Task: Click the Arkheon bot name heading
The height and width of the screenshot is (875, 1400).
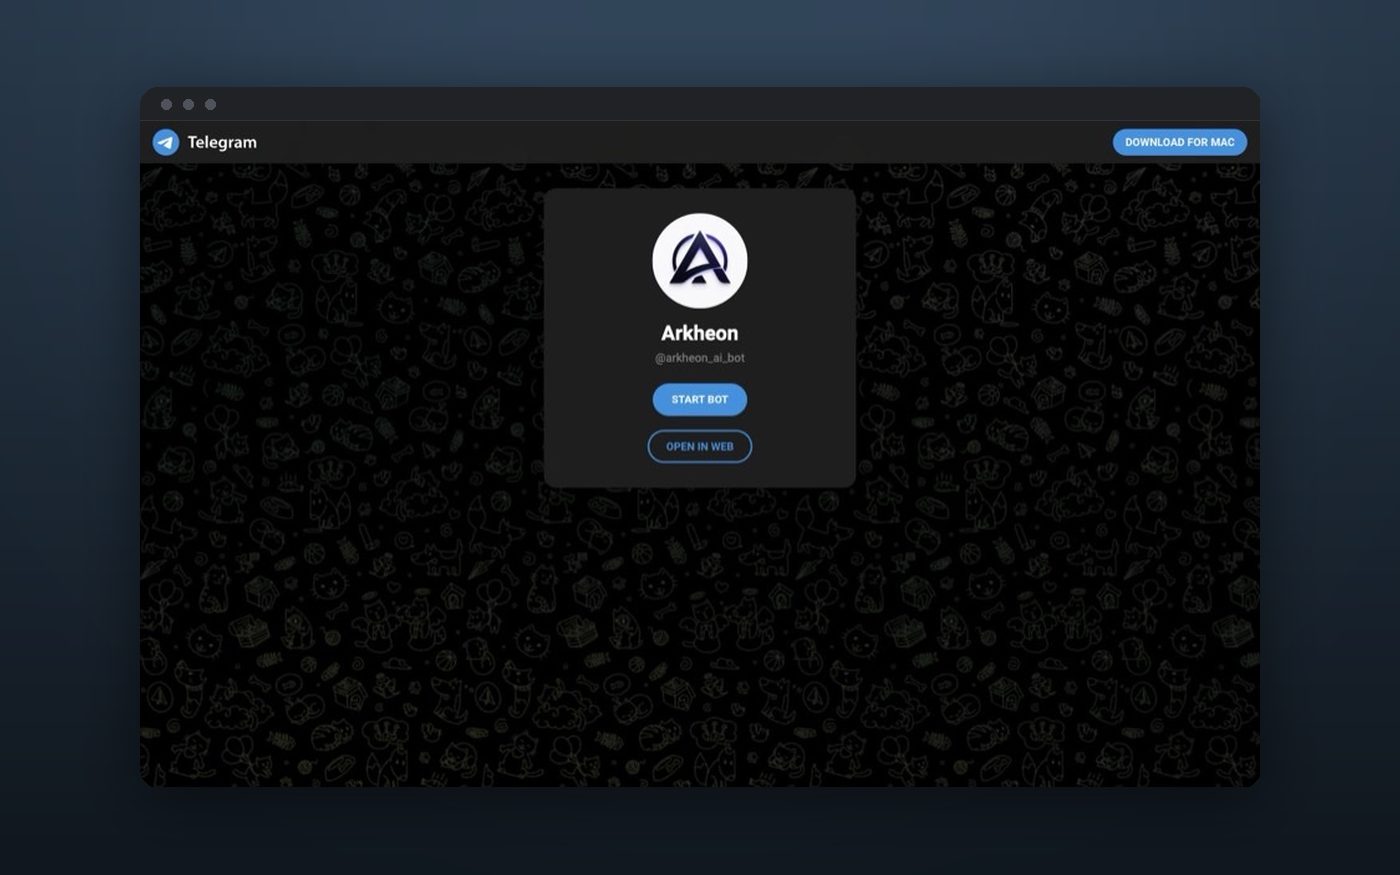Action: 700,333
